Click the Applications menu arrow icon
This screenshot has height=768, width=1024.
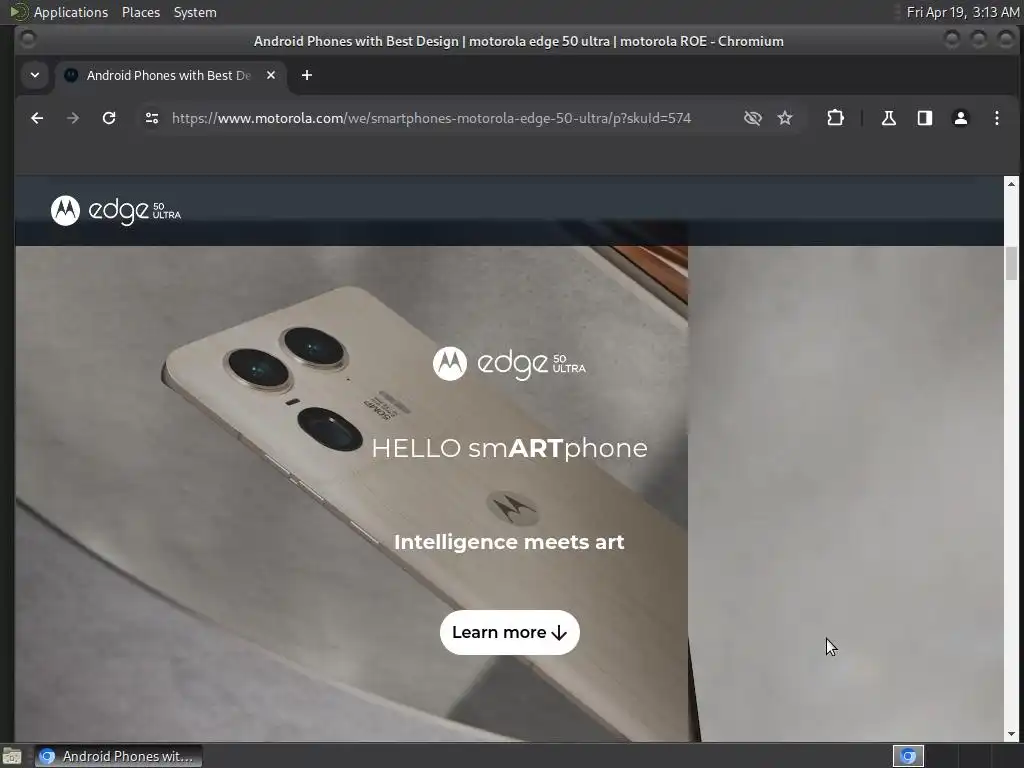pos(18,12)
